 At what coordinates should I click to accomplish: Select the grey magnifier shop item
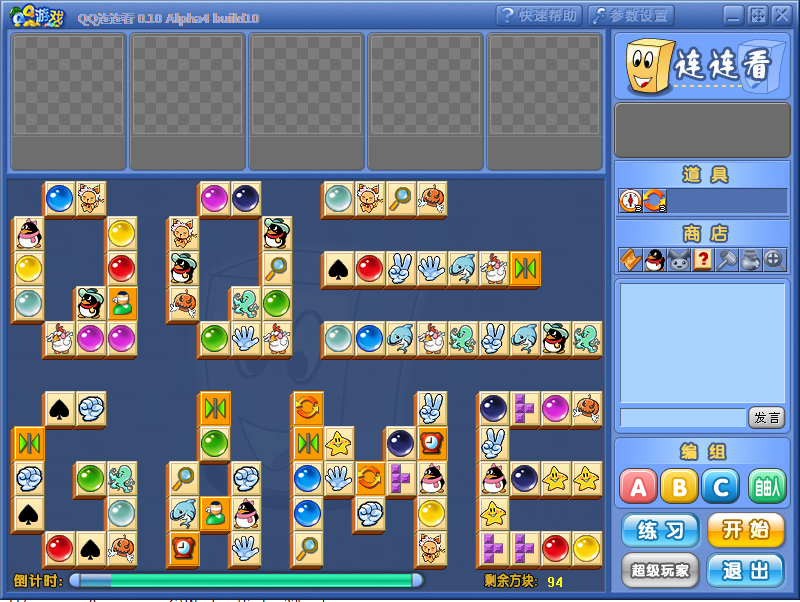point(774,260)
